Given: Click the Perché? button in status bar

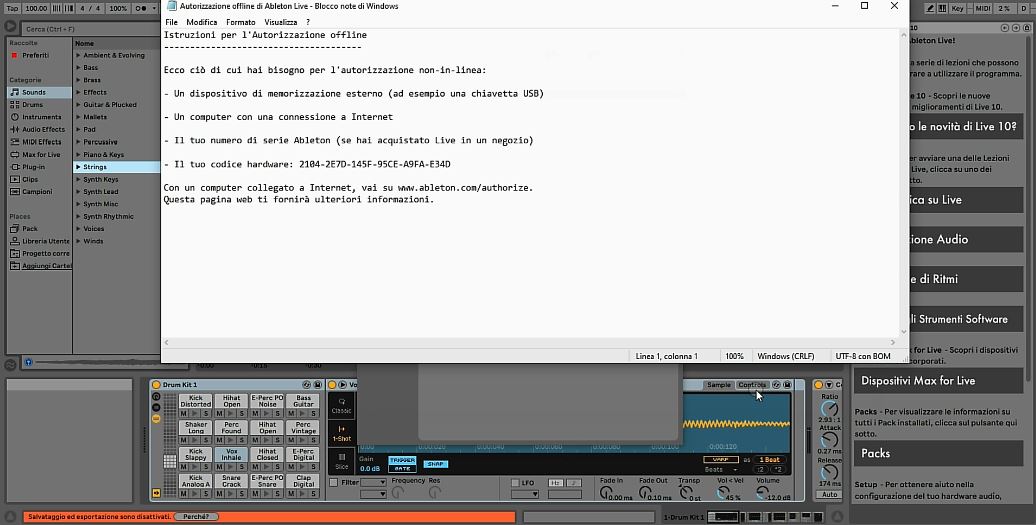Looking at the screenshot, I should pyautogui.click(x=196, y=516).
